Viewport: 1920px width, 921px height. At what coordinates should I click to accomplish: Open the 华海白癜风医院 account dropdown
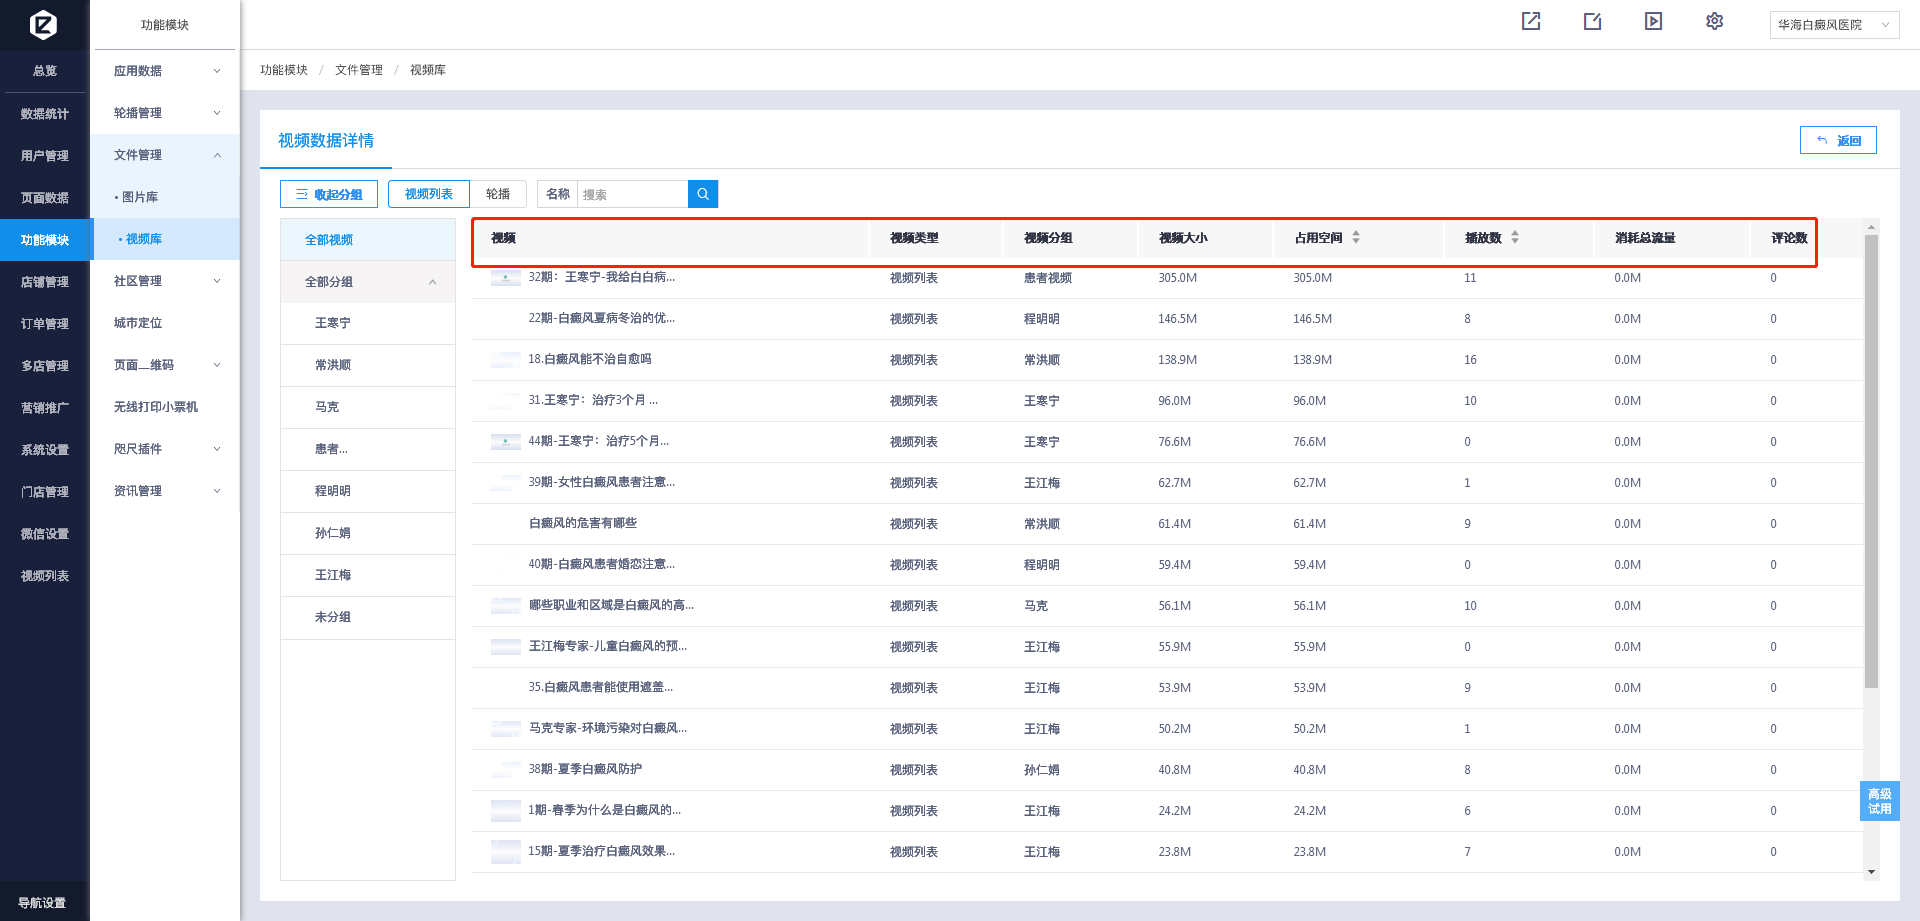point(1833,25)
